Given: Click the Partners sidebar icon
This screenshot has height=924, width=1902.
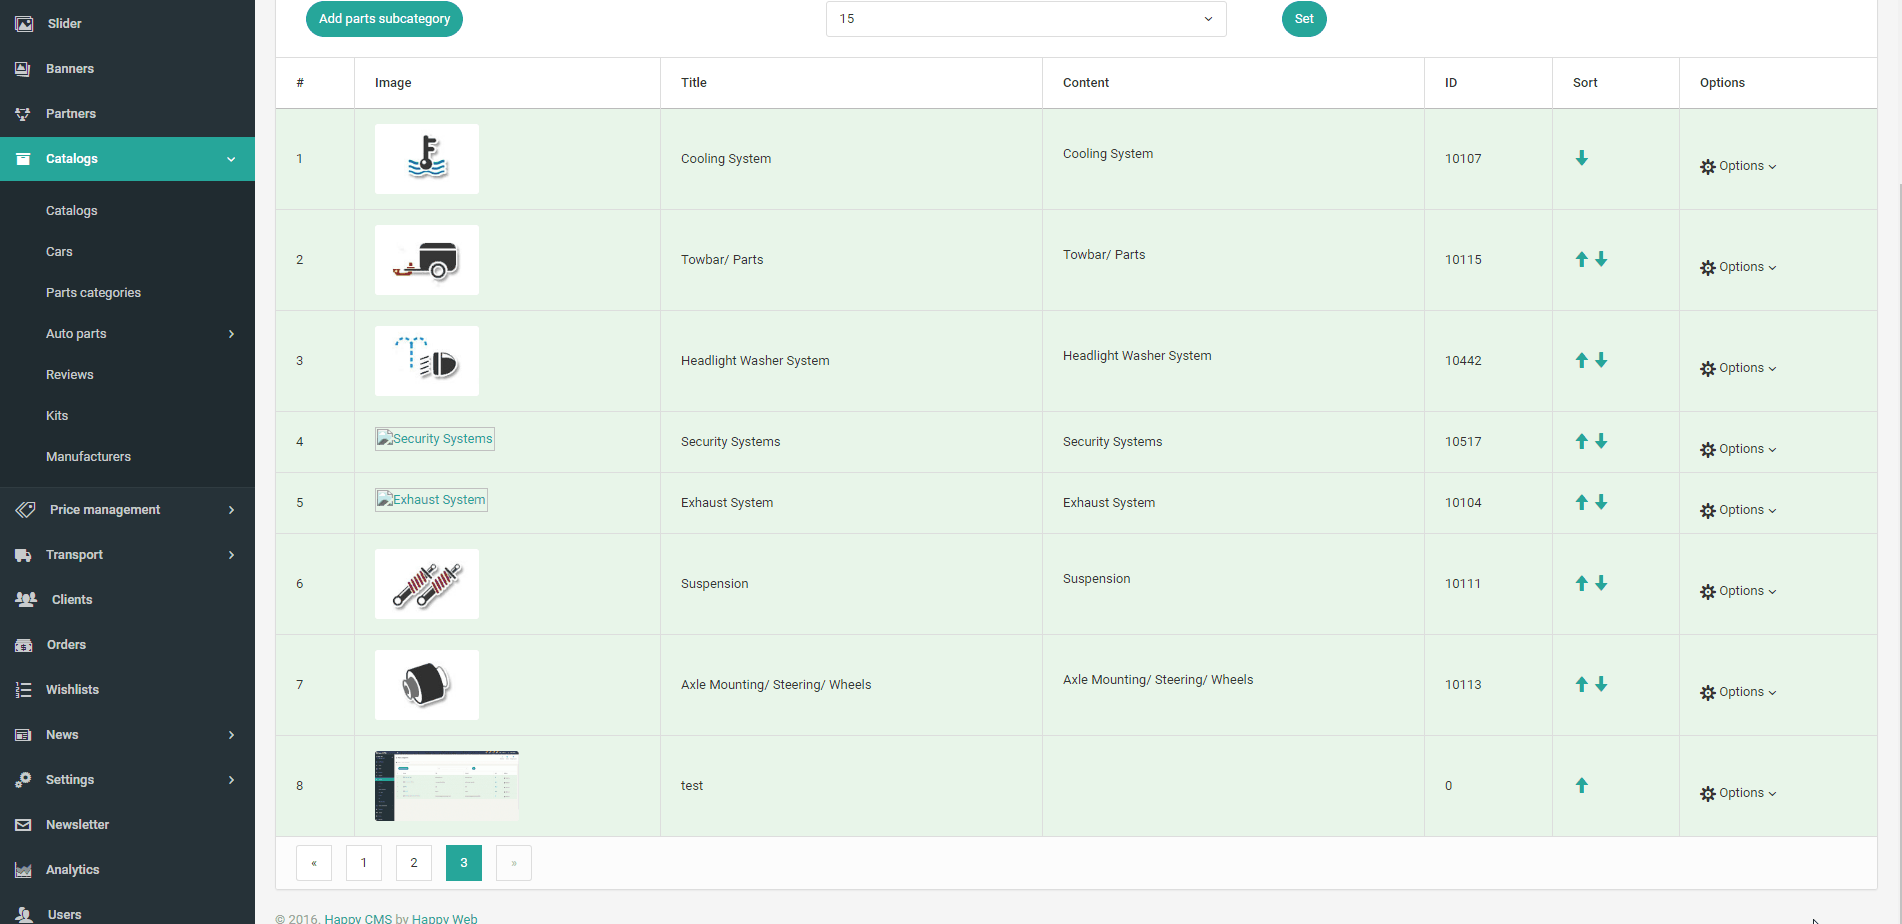Looking at the screenshot, I should [23, 114].
